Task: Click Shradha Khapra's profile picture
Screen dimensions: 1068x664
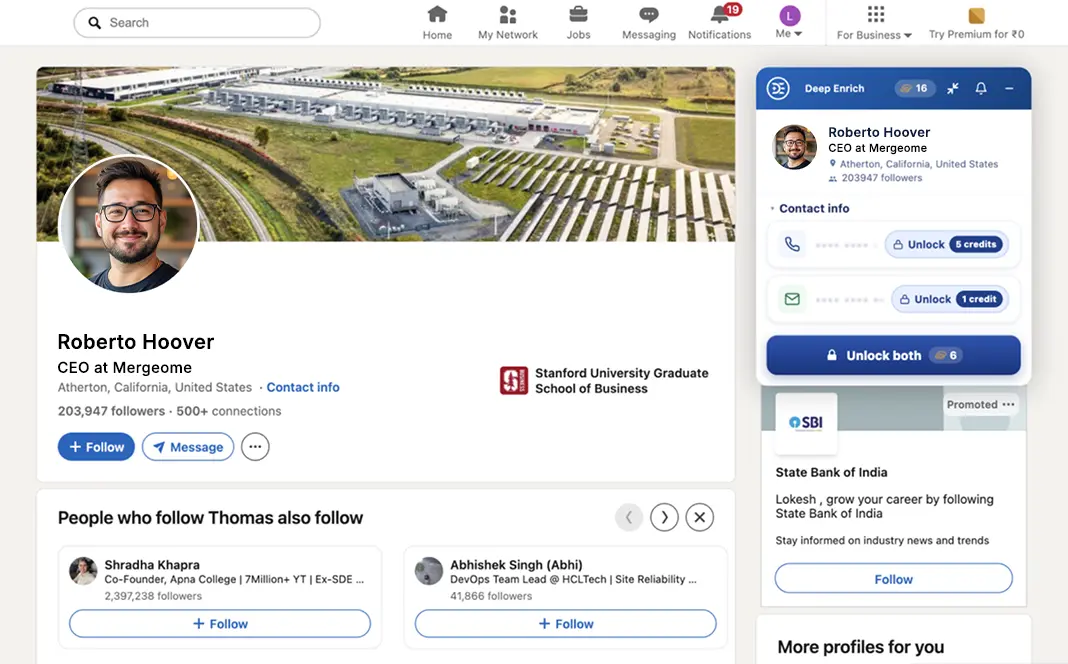Action: tap(83, 571)
